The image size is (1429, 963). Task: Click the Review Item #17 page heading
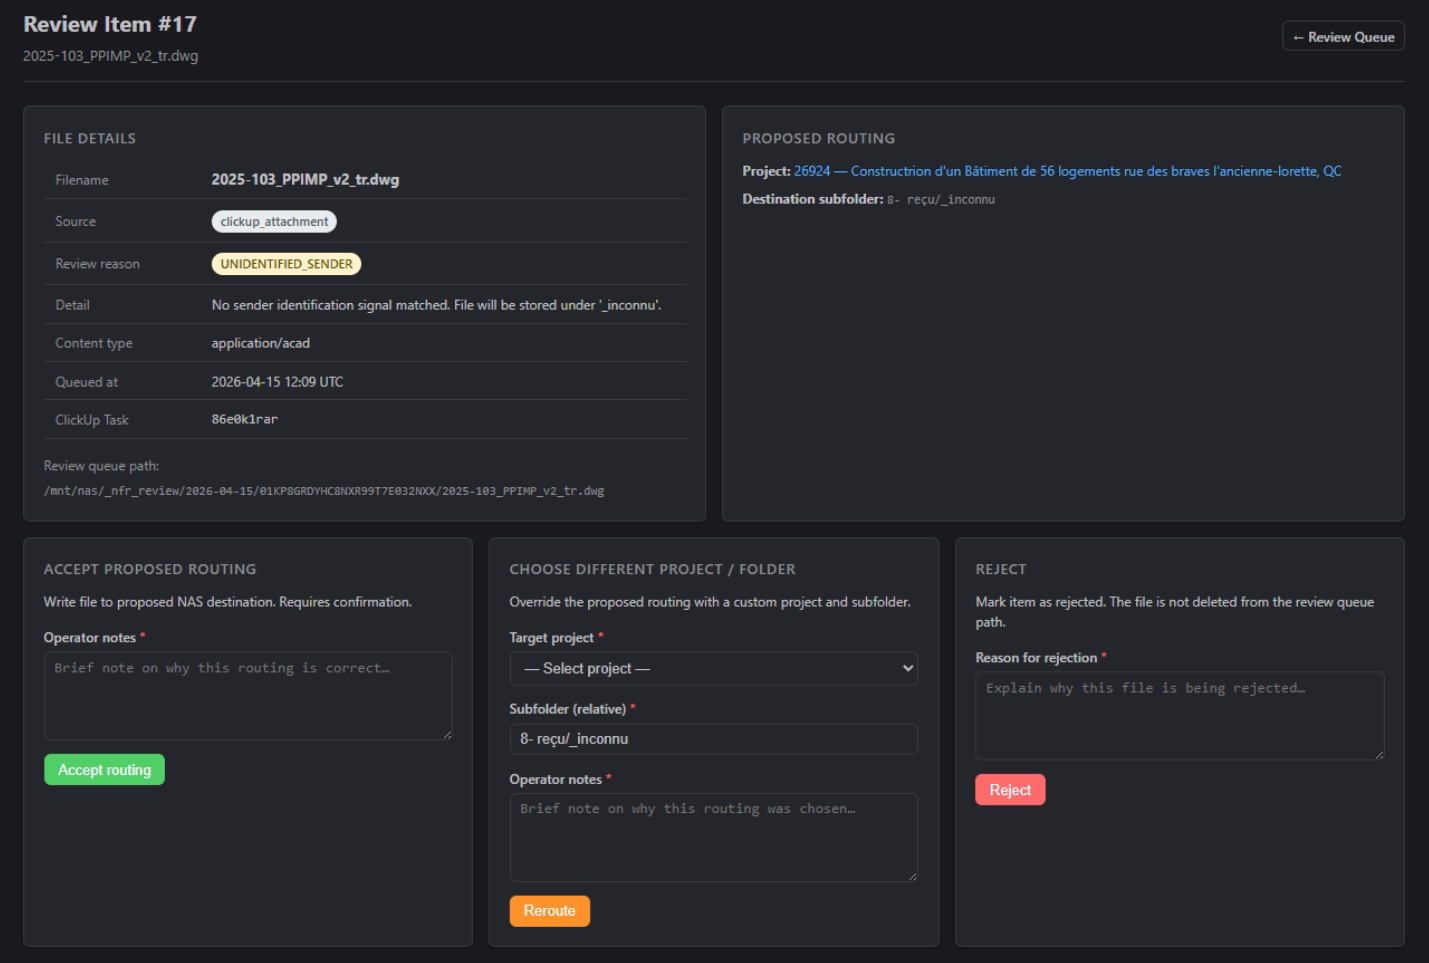110,24
